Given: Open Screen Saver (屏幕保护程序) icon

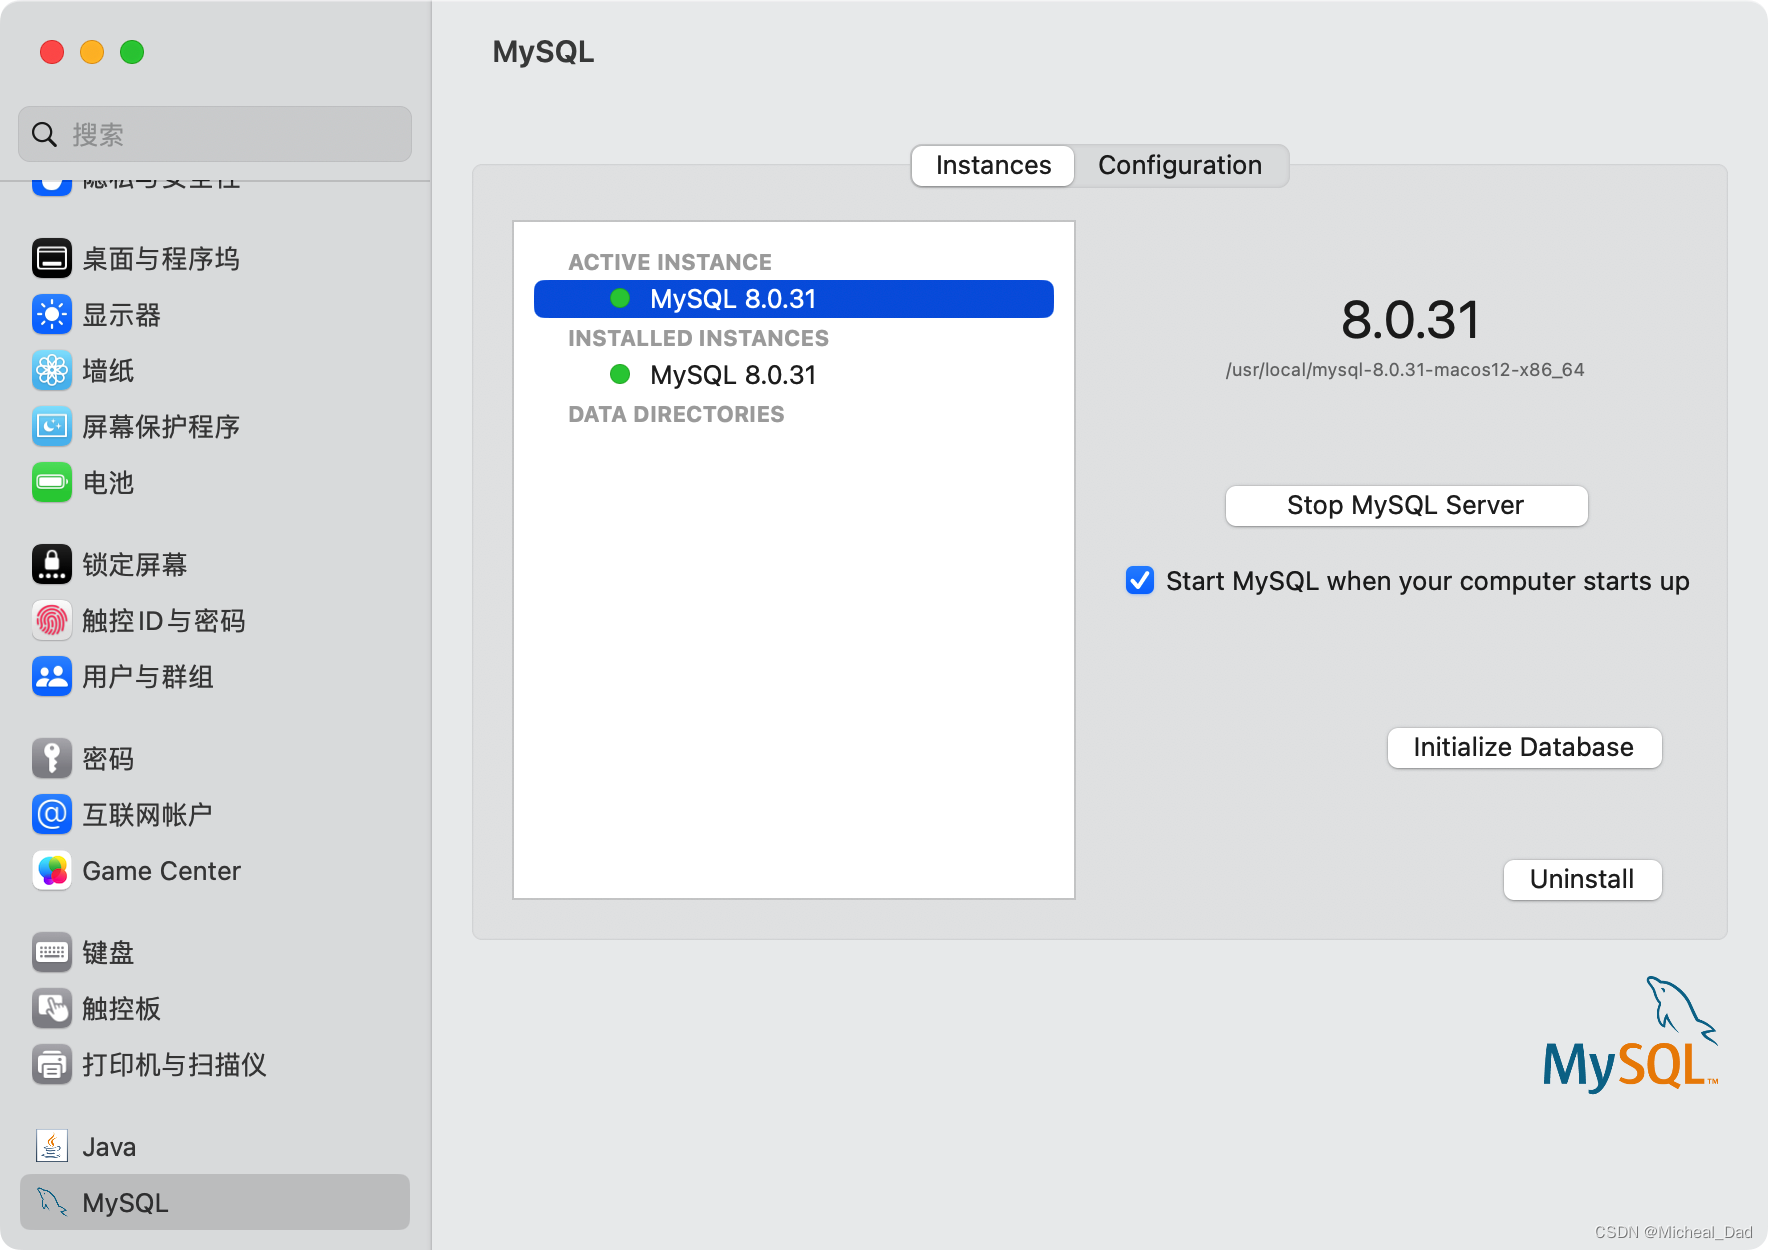Looking at the screenshot, I should 52,427.
